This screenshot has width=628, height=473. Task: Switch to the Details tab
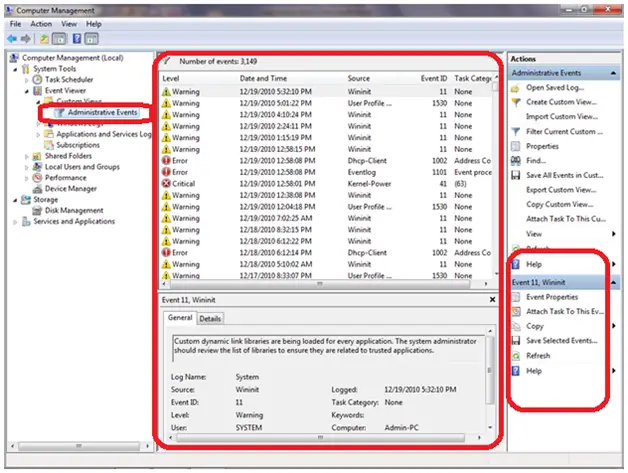click(x=210, y=318)
